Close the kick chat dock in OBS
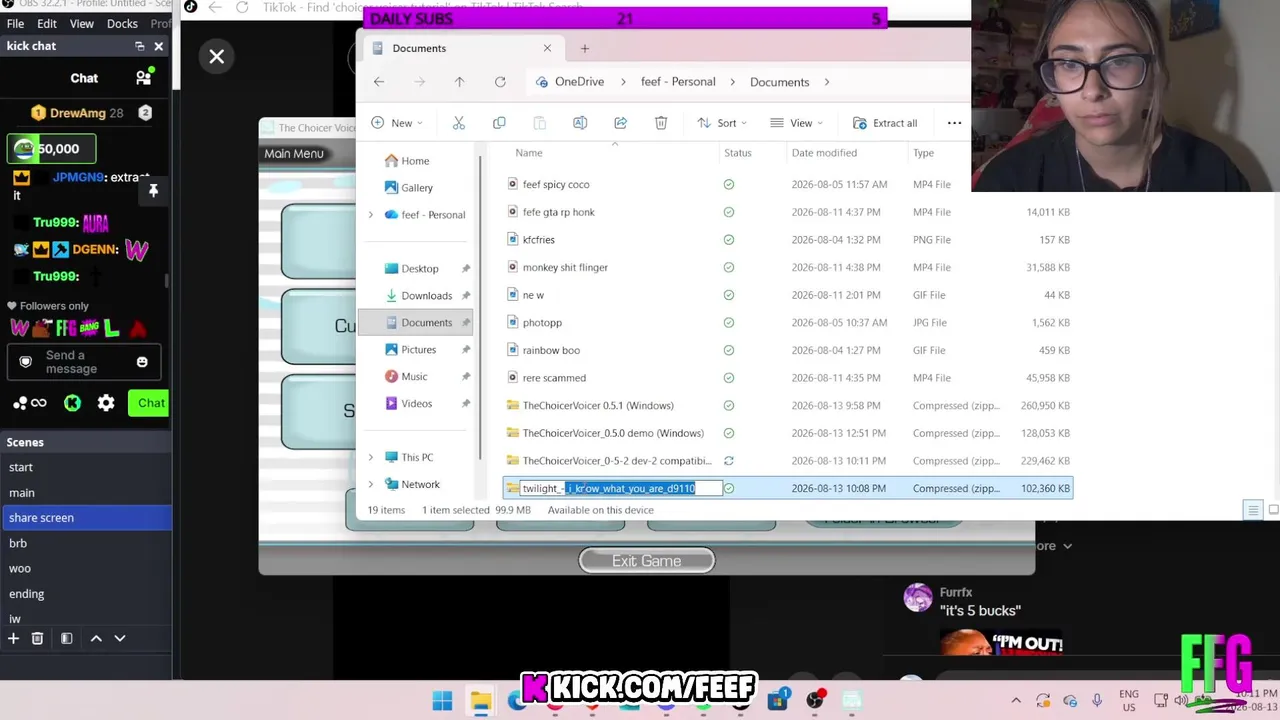 point(158,46)
